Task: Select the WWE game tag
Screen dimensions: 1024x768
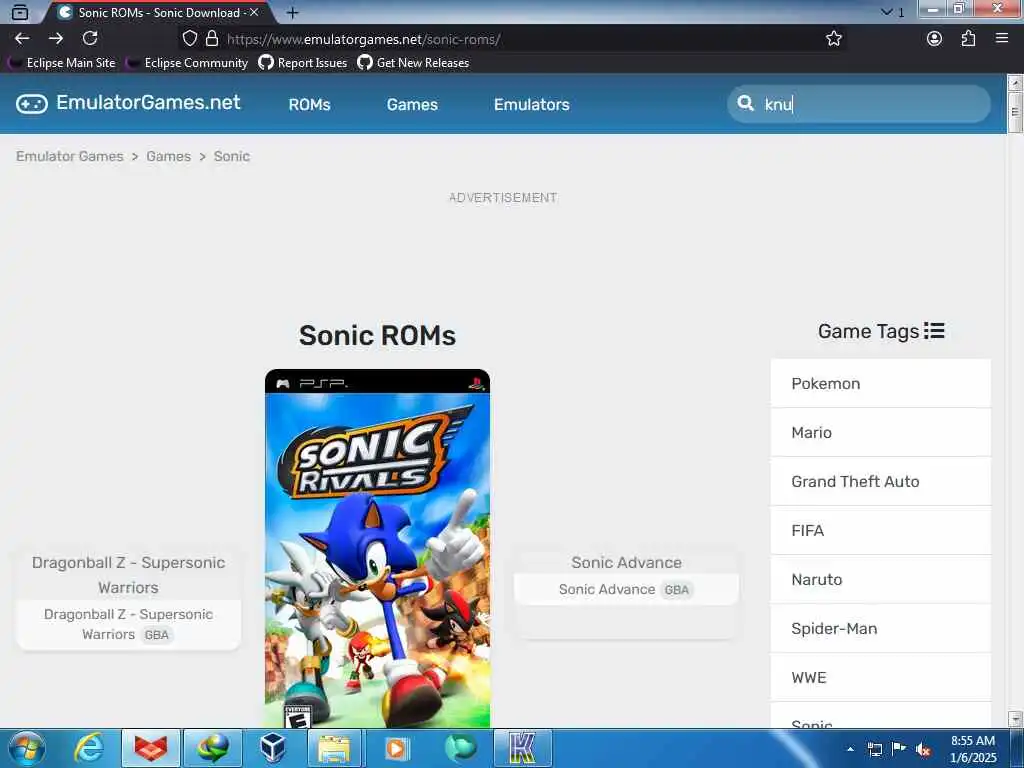Action: 880,677
